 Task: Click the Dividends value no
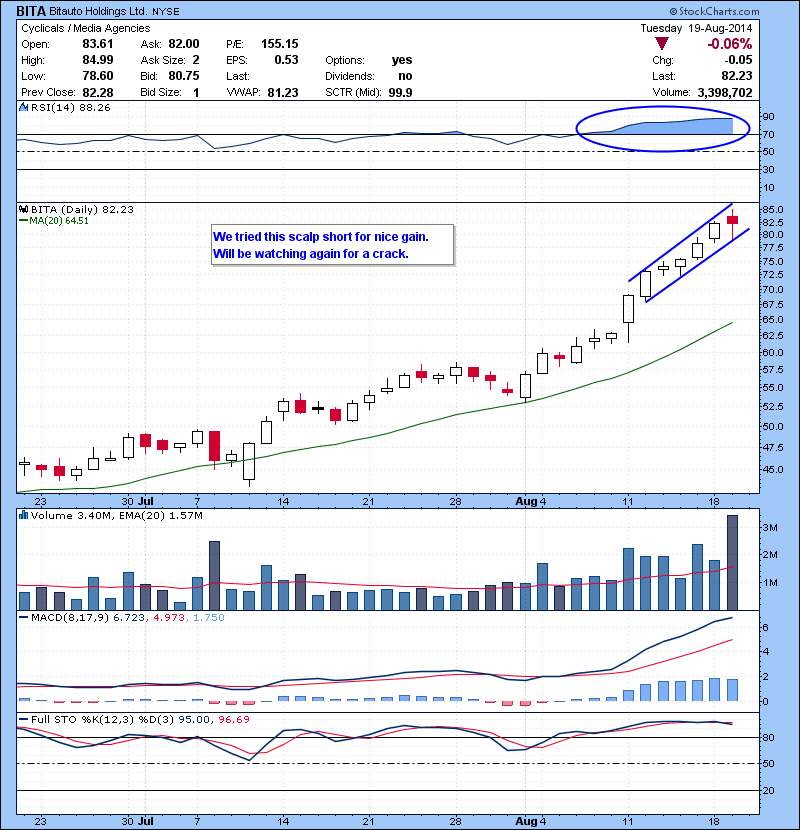pos(406,76)
